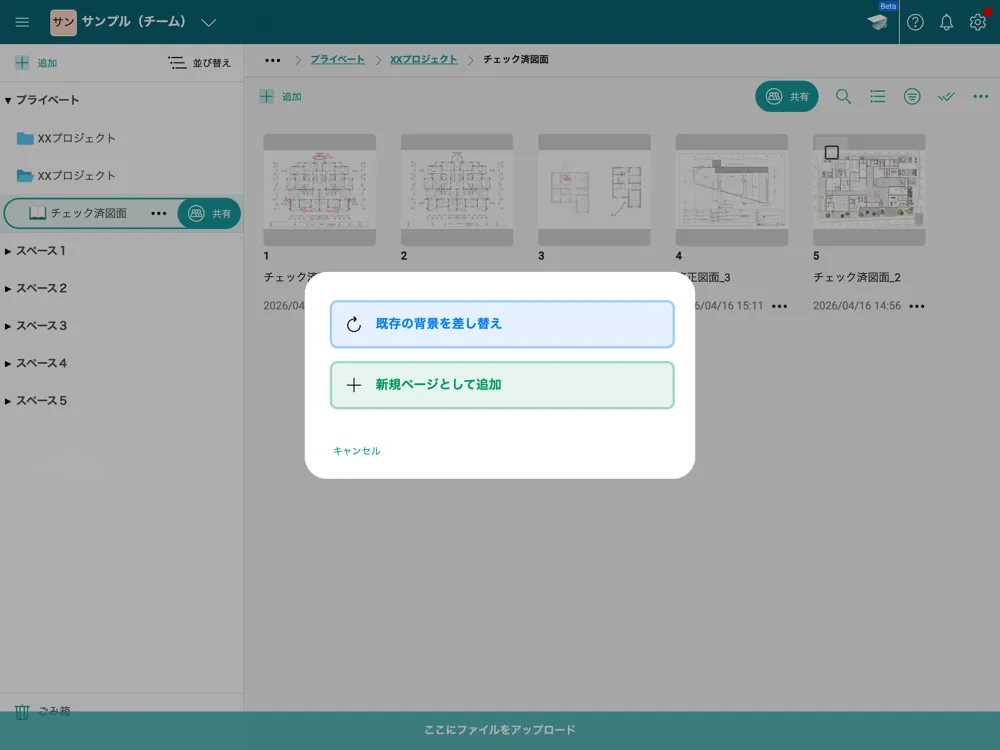The image size is (1000, 750).
Task: Open チェック済図面 sidebar more options
Action: (159, 214)
